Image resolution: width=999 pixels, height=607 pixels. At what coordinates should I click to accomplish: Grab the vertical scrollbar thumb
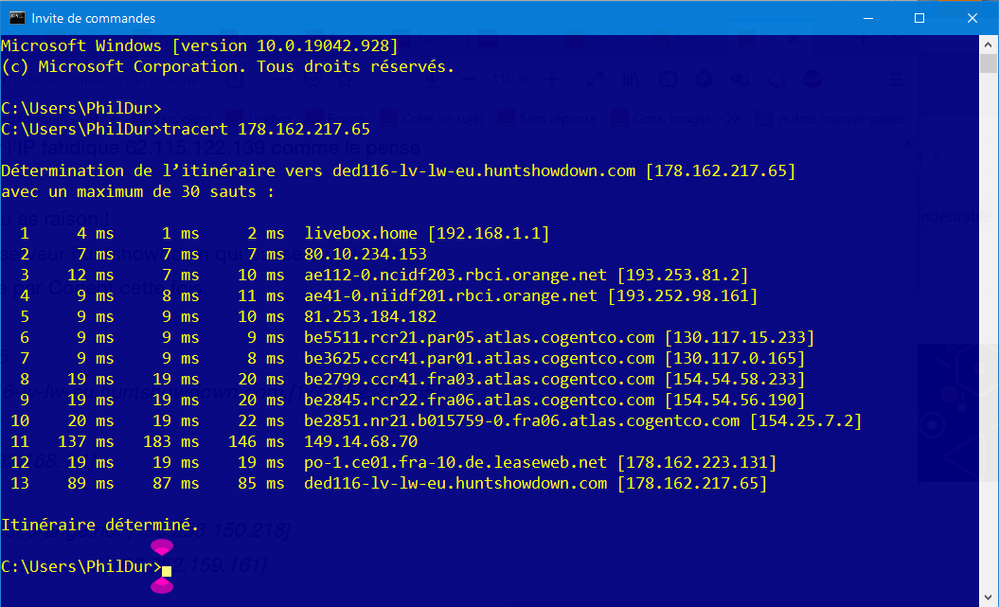(x=988, y=64)
